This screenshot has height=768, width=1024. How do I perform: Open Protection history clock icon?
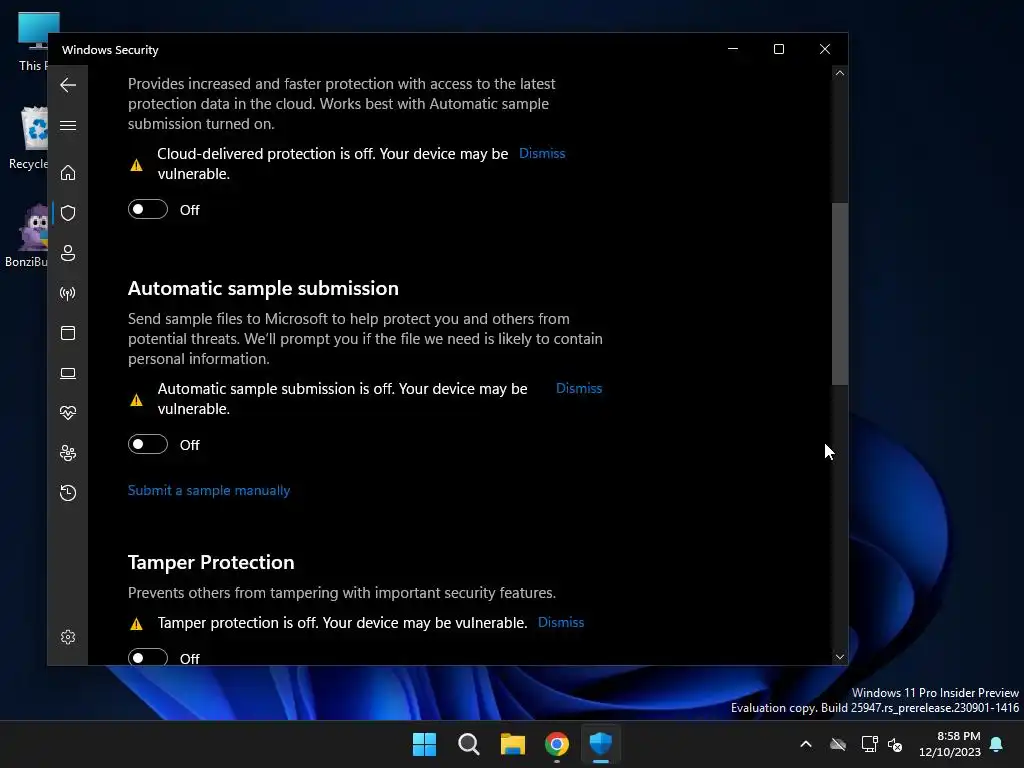(68, 492)
